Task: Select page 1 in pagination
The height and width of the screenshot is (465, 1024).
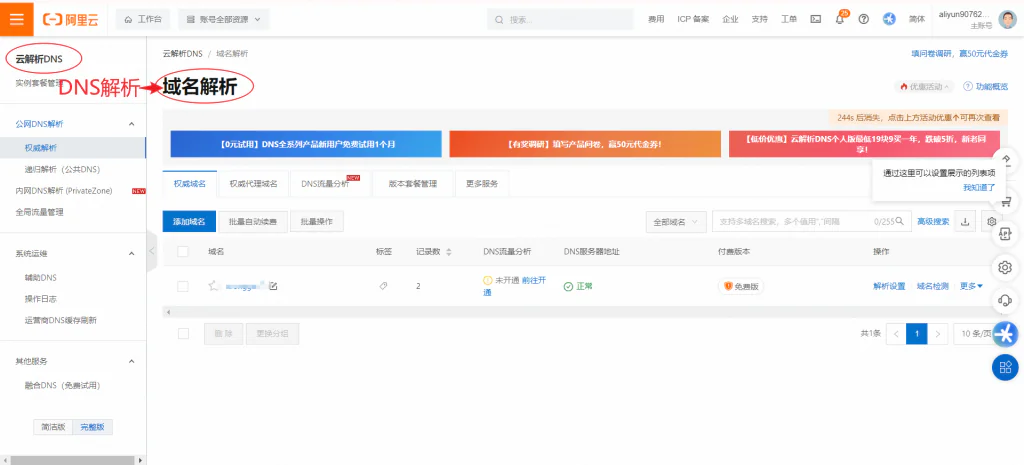Action: pyautogui.click(x=917, y=334)
